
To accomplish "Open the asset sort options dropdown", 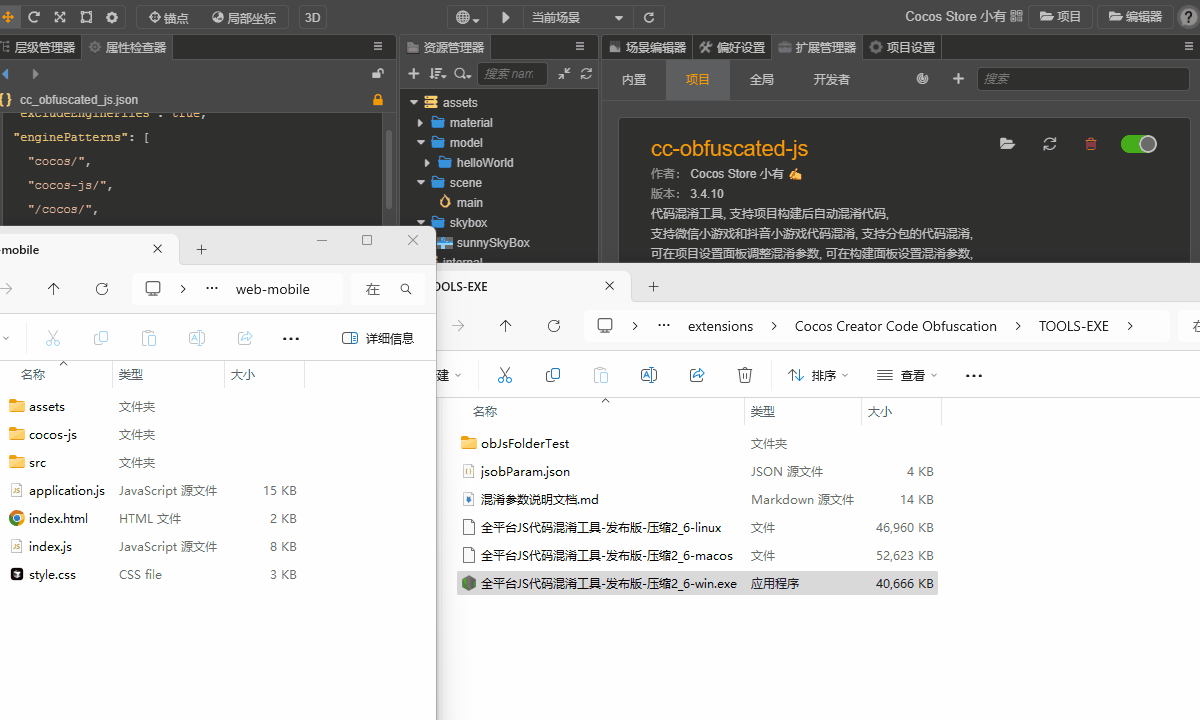I will click(x=438, y=74).
